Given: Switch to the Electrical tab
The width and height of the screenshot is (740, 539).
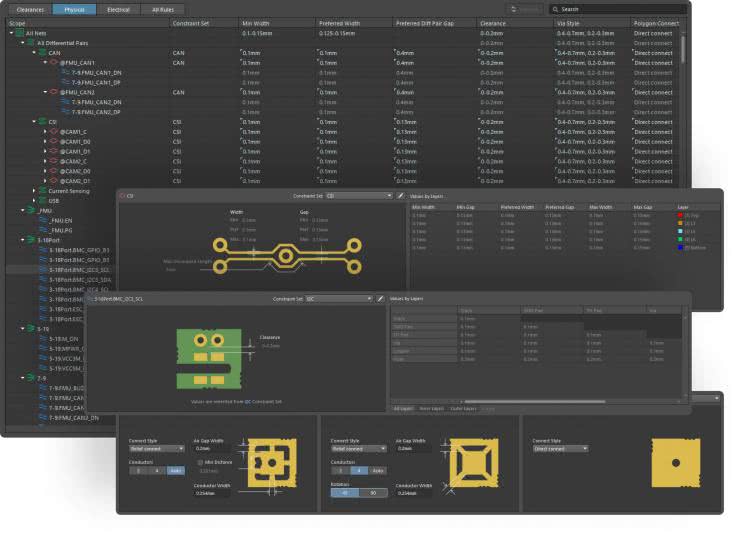Looking at the screenshot, I should click(118, 9).
